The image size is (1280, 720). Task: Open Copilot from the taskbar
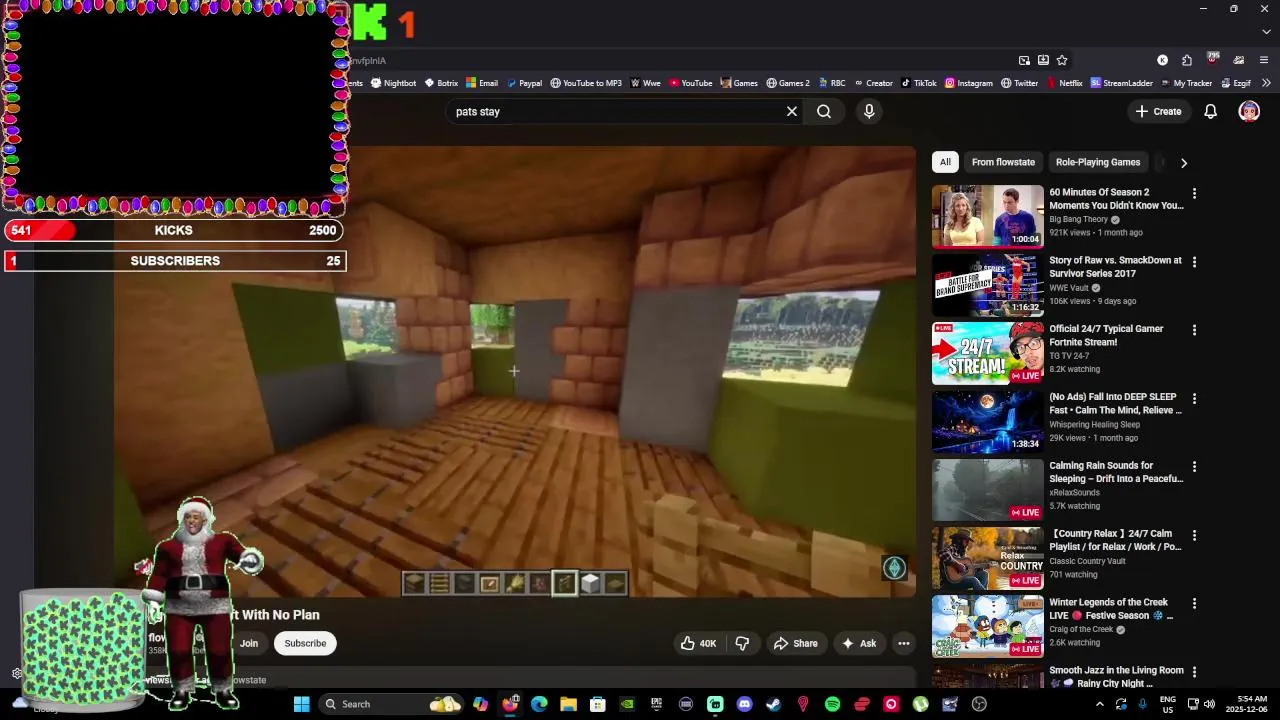[x=480, y=704]
